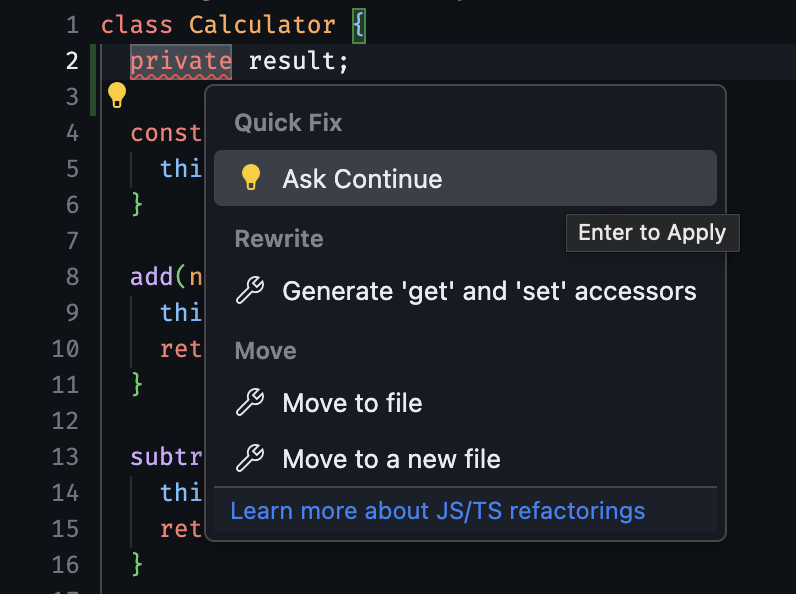Click the Calculator class name

(262, 24)
